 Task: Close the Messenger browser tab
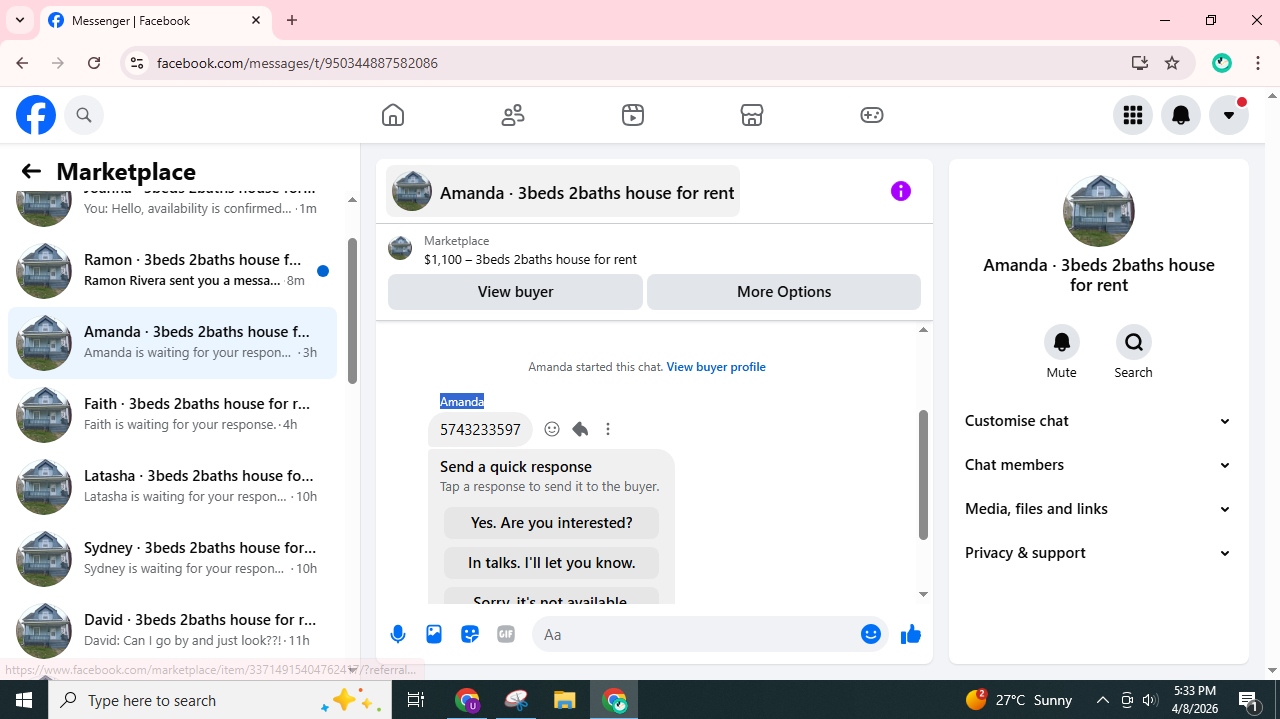coord(256,20)
